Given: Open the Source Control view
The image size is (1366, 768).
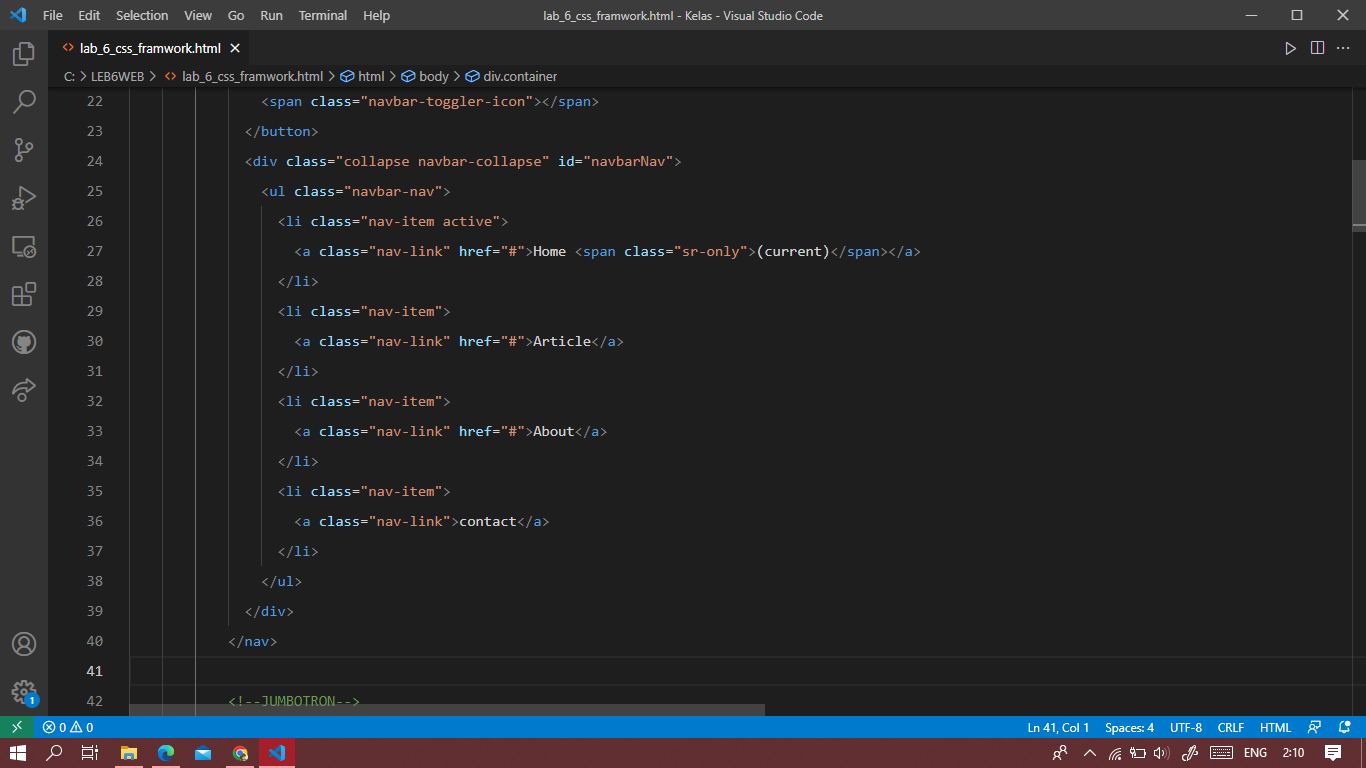Looking at the screenshot, I should pyautogui.click(x=23, y=150).
